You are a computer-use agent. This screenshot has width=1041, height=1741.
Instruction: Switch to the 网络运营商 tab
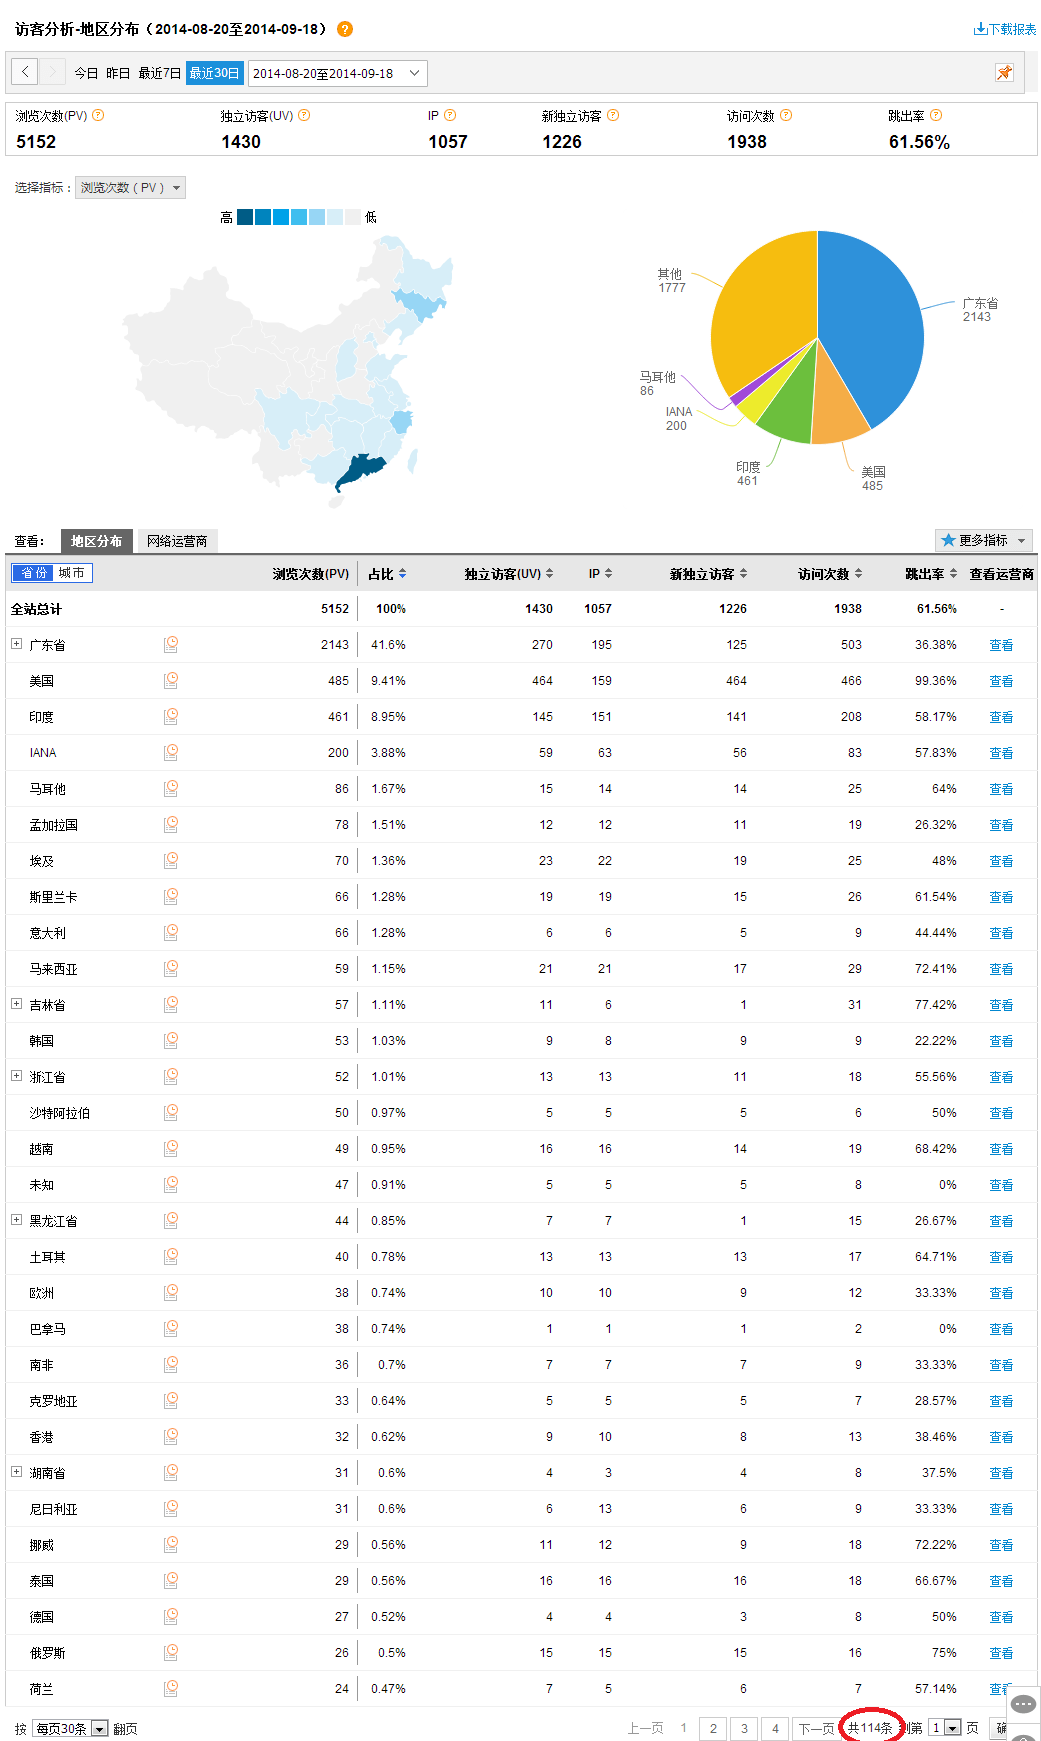tap(177, 541)
